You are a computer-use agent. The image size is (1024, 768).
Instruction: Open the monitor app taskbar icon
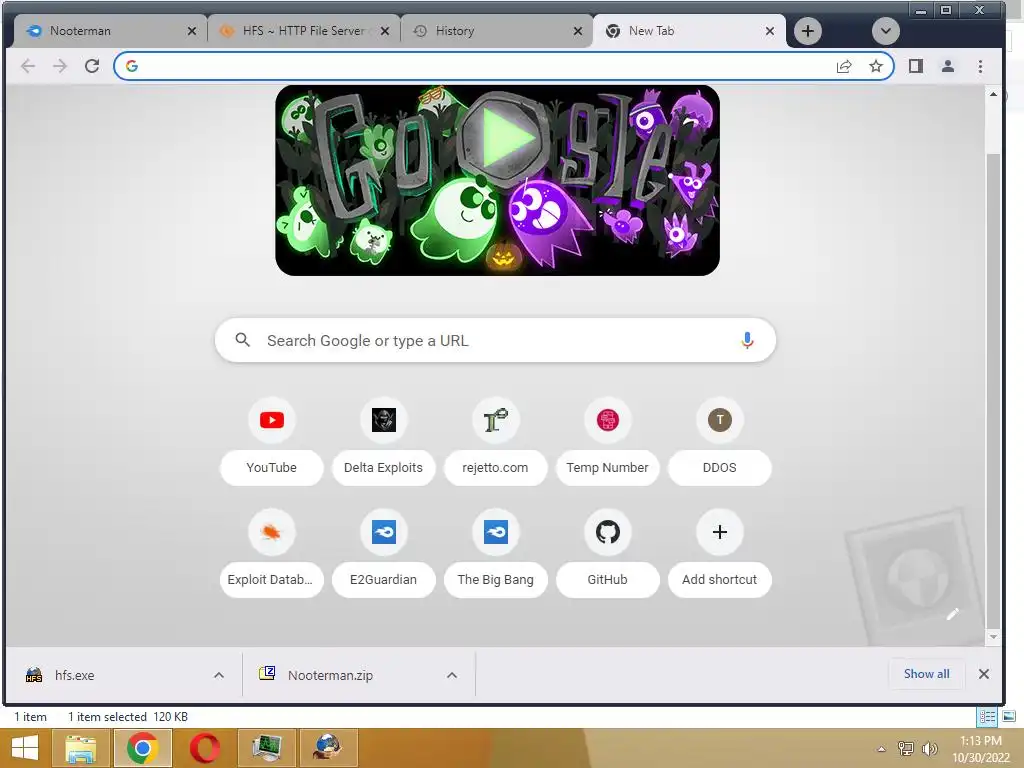266,748
